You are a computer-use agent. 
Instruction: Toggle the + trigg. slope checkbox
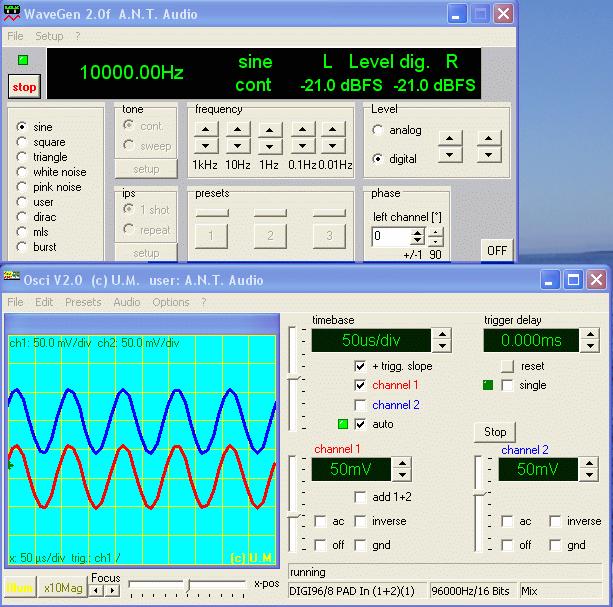(360, 366)
